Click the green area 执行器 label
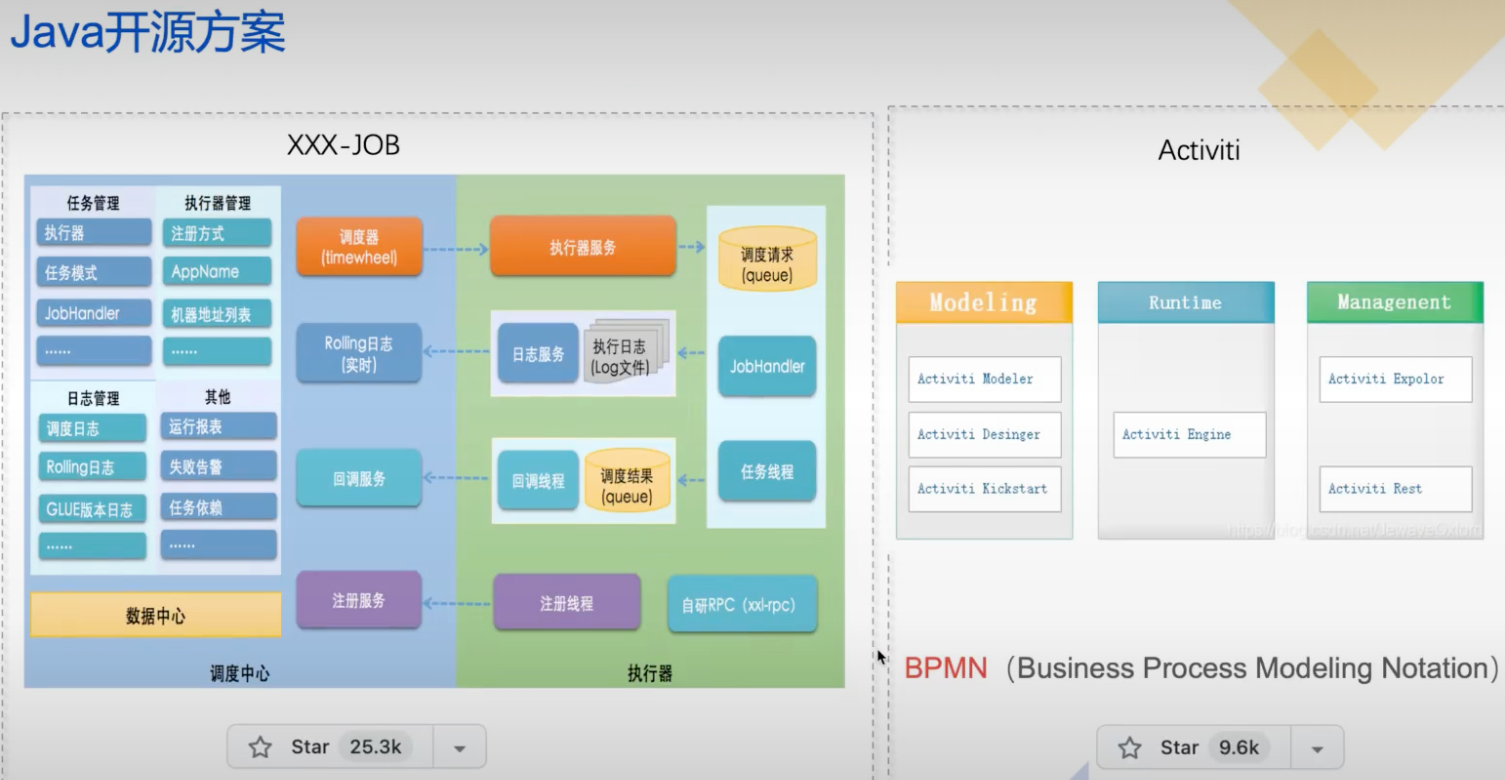This screenshot has height=780, width=1505. pos(650,673)
